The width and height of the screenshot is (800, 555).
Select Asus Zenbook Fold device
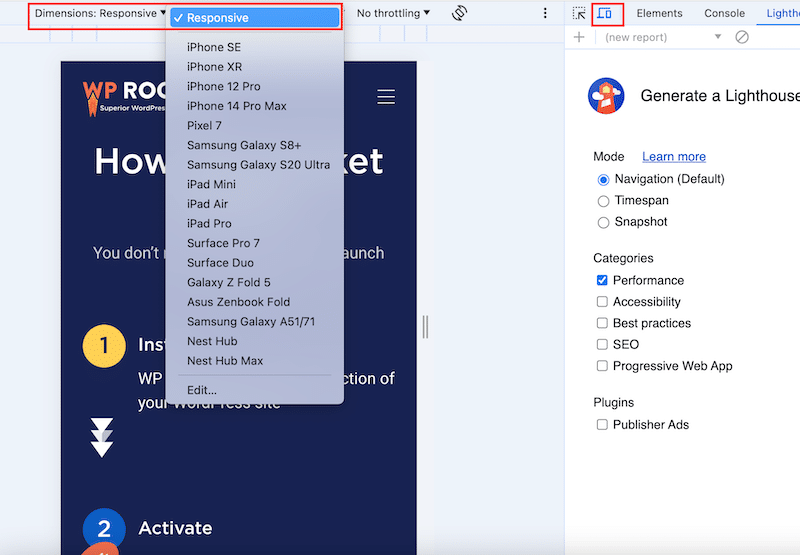pyautogui.click(x=238, y=302)
